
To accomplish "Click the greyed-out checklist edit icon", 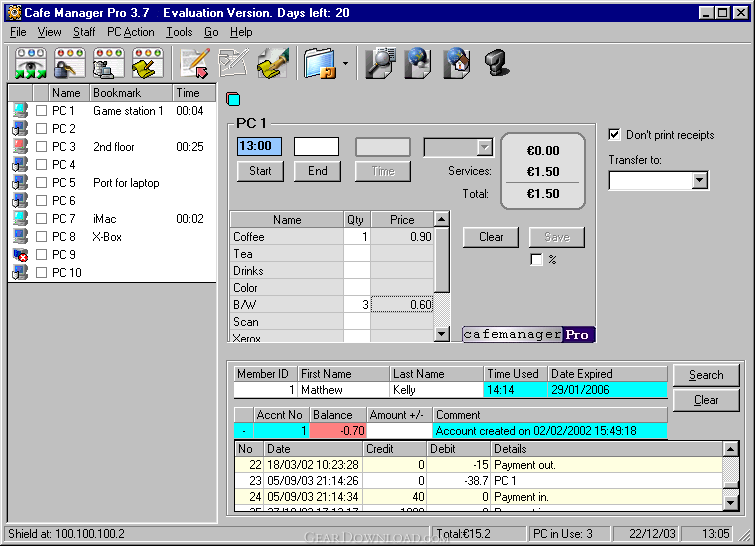I will pyautogui.click(x=234, y=63).
